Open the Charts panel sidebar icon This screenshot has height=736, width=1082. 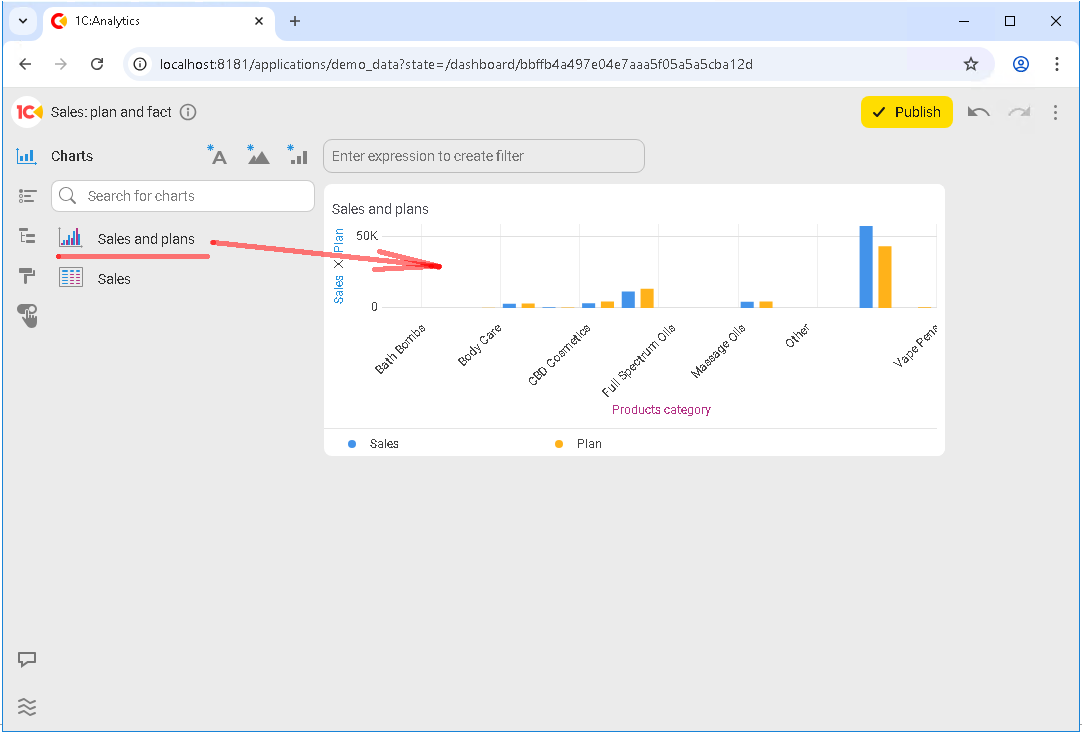(x=27, y=156)
